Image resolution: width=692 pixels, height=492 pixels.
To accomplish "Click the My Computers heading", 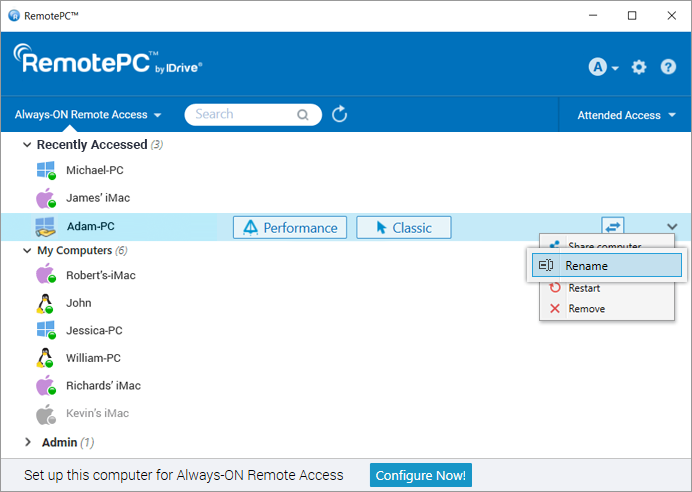I will [75, 251].
